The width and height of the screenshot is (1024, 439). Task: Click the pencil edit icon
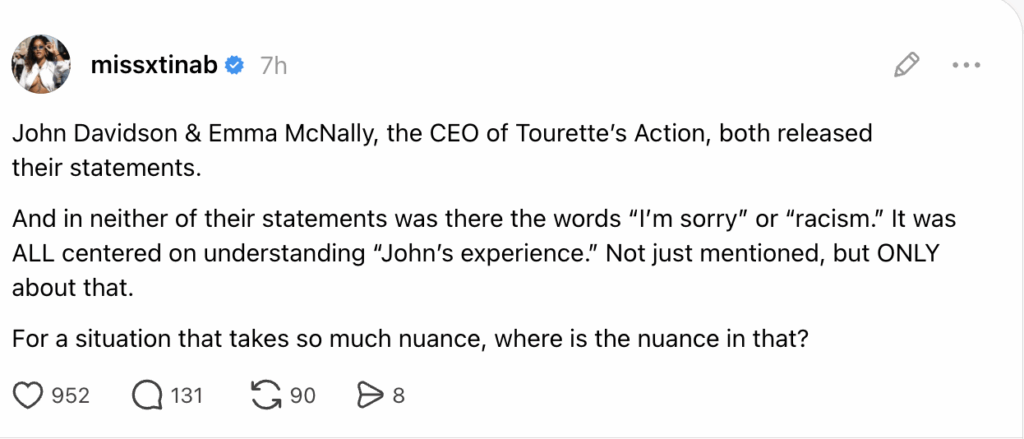click(x=906, y=66)
